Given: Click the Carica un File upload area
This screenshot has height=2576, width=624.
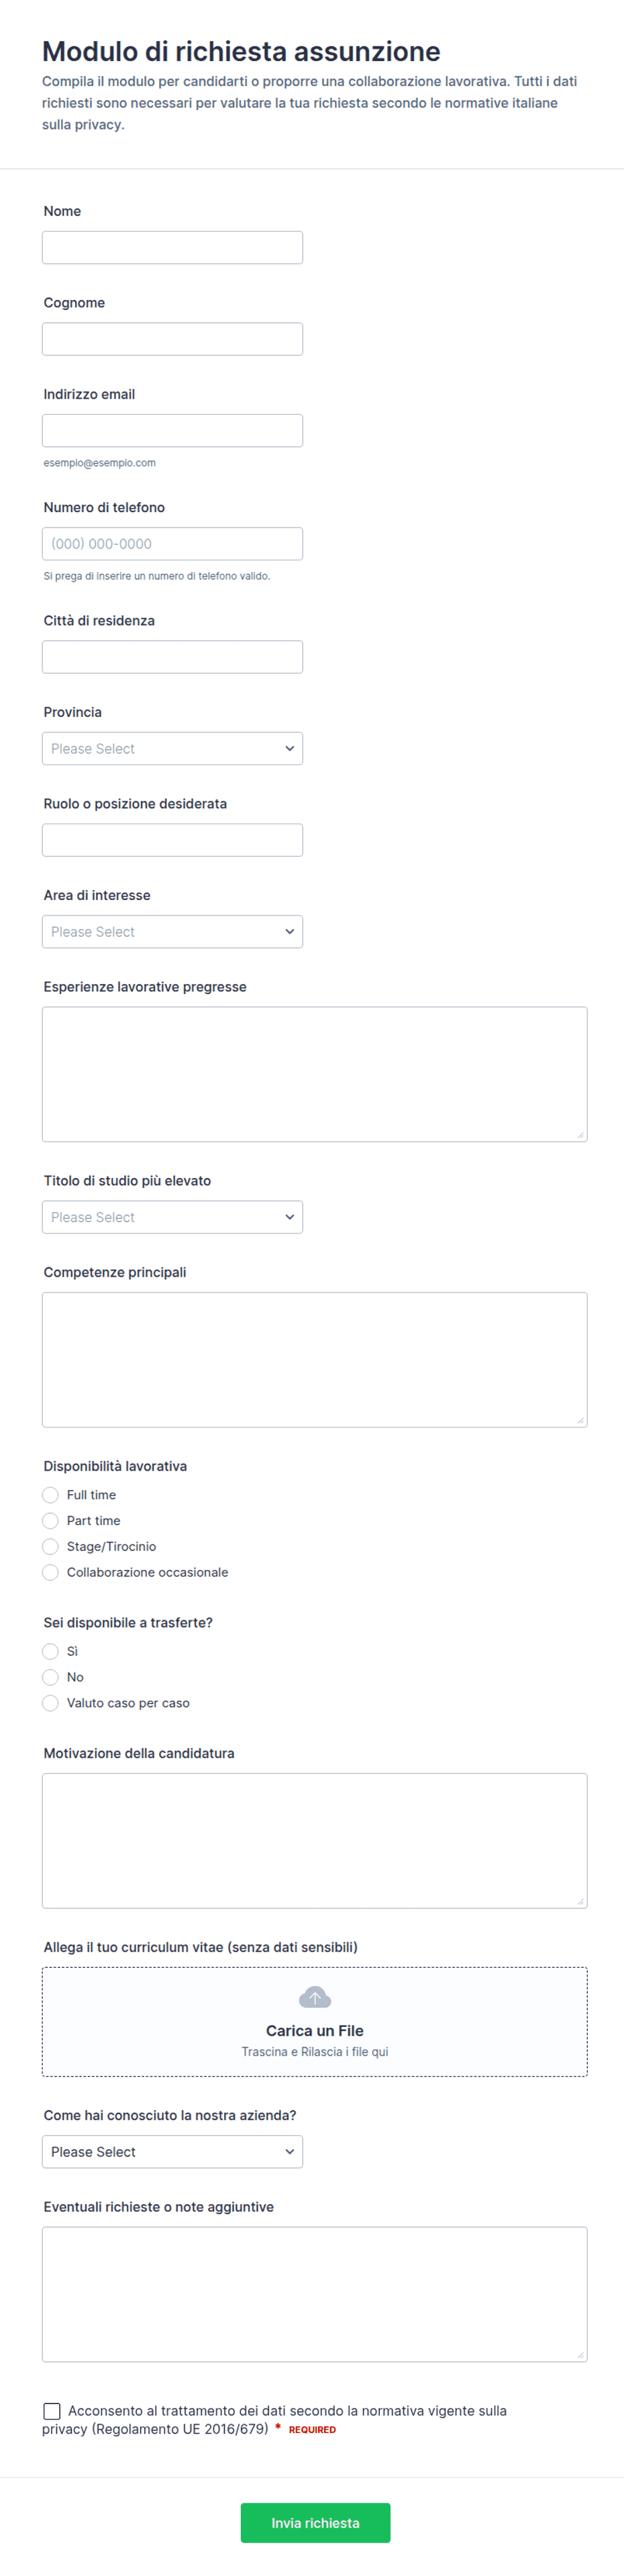Looking at the screenshot, I should (314, 2021).
